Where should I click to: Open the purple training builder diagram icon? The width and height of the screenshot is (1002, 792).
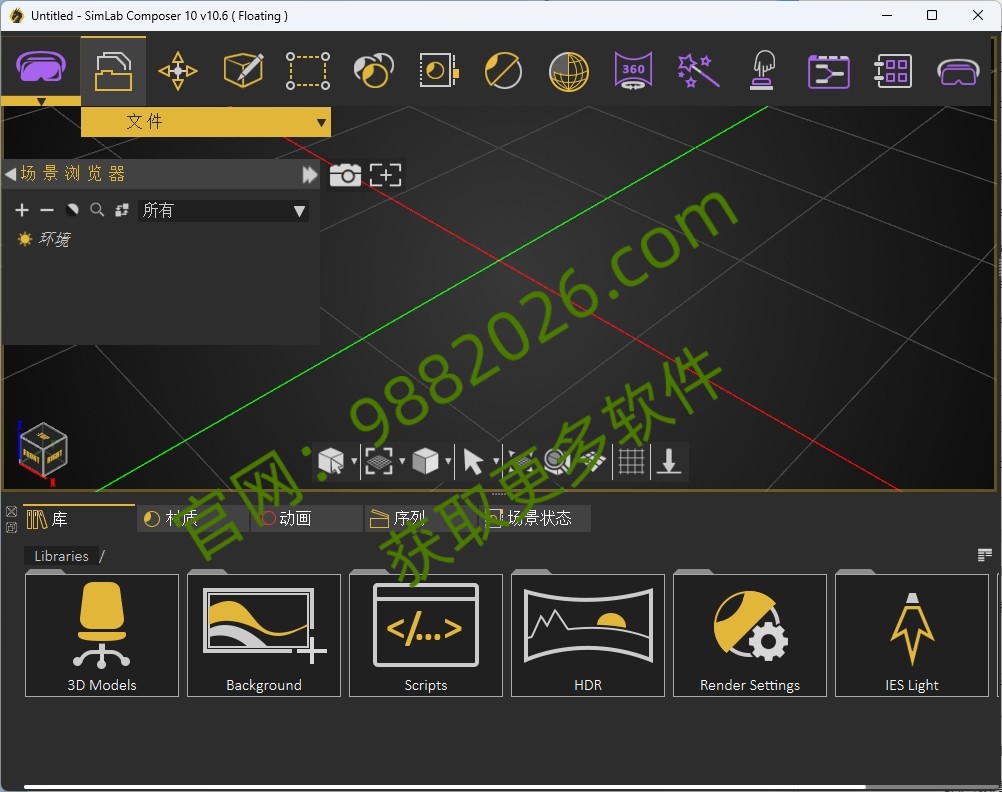(828, 71)
